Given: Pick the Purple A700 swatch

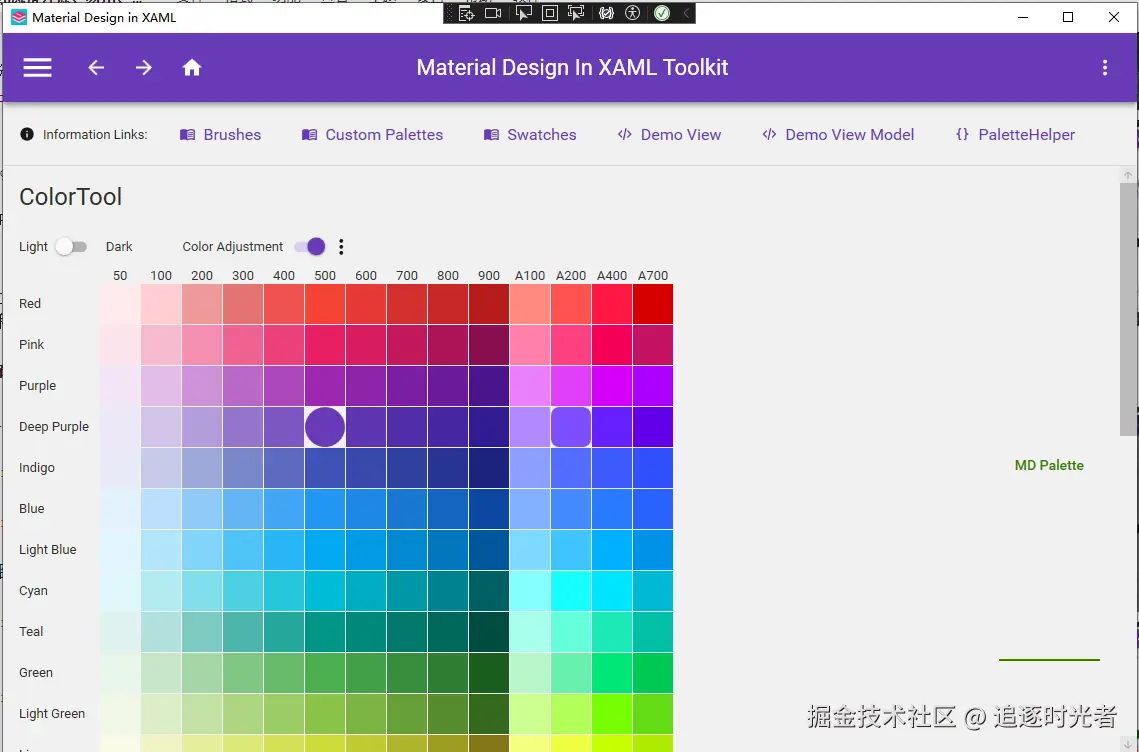Looking at the screenshot, I should (x=653, y=386).
